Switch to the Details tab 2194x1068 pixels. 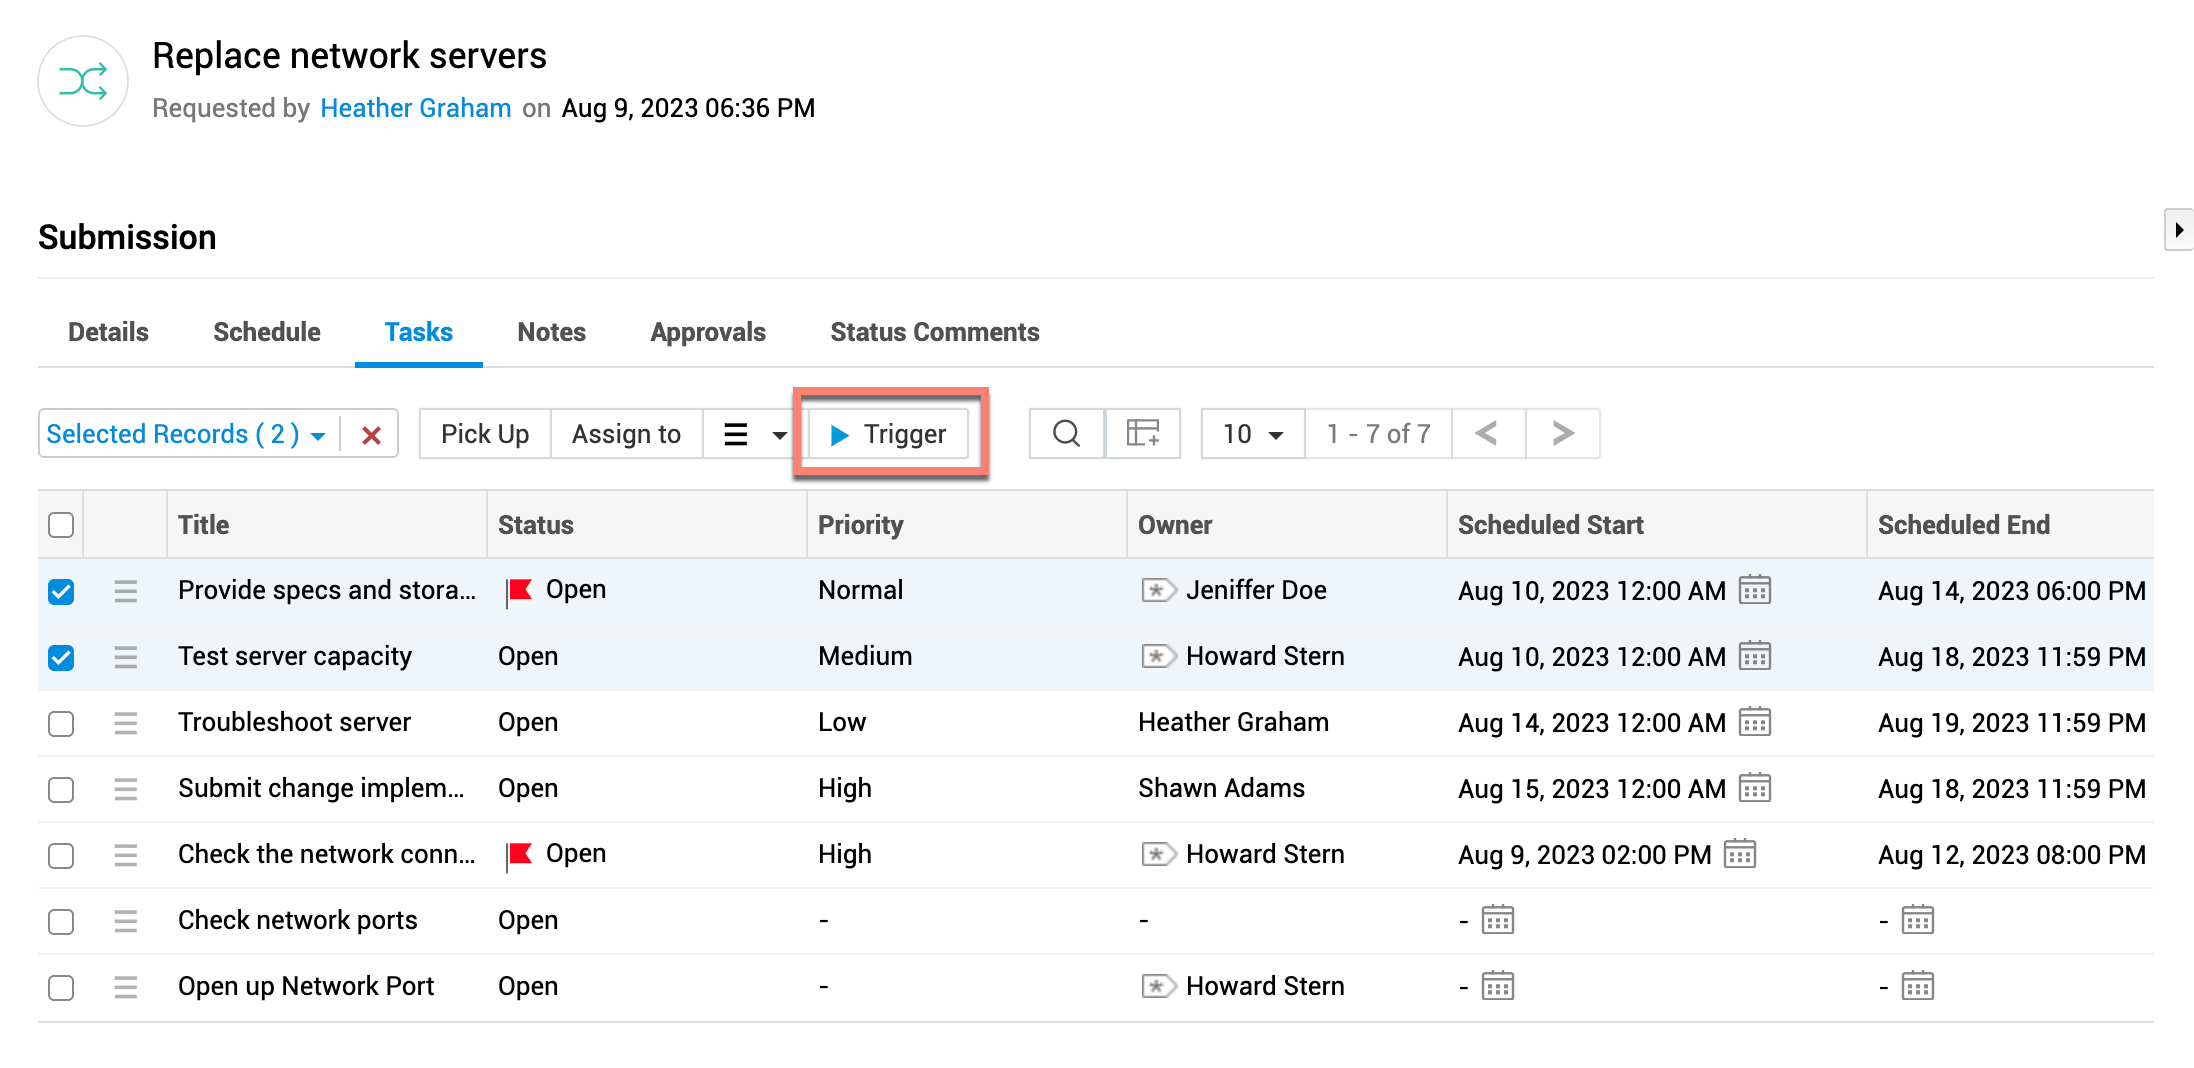coord(108,332)
